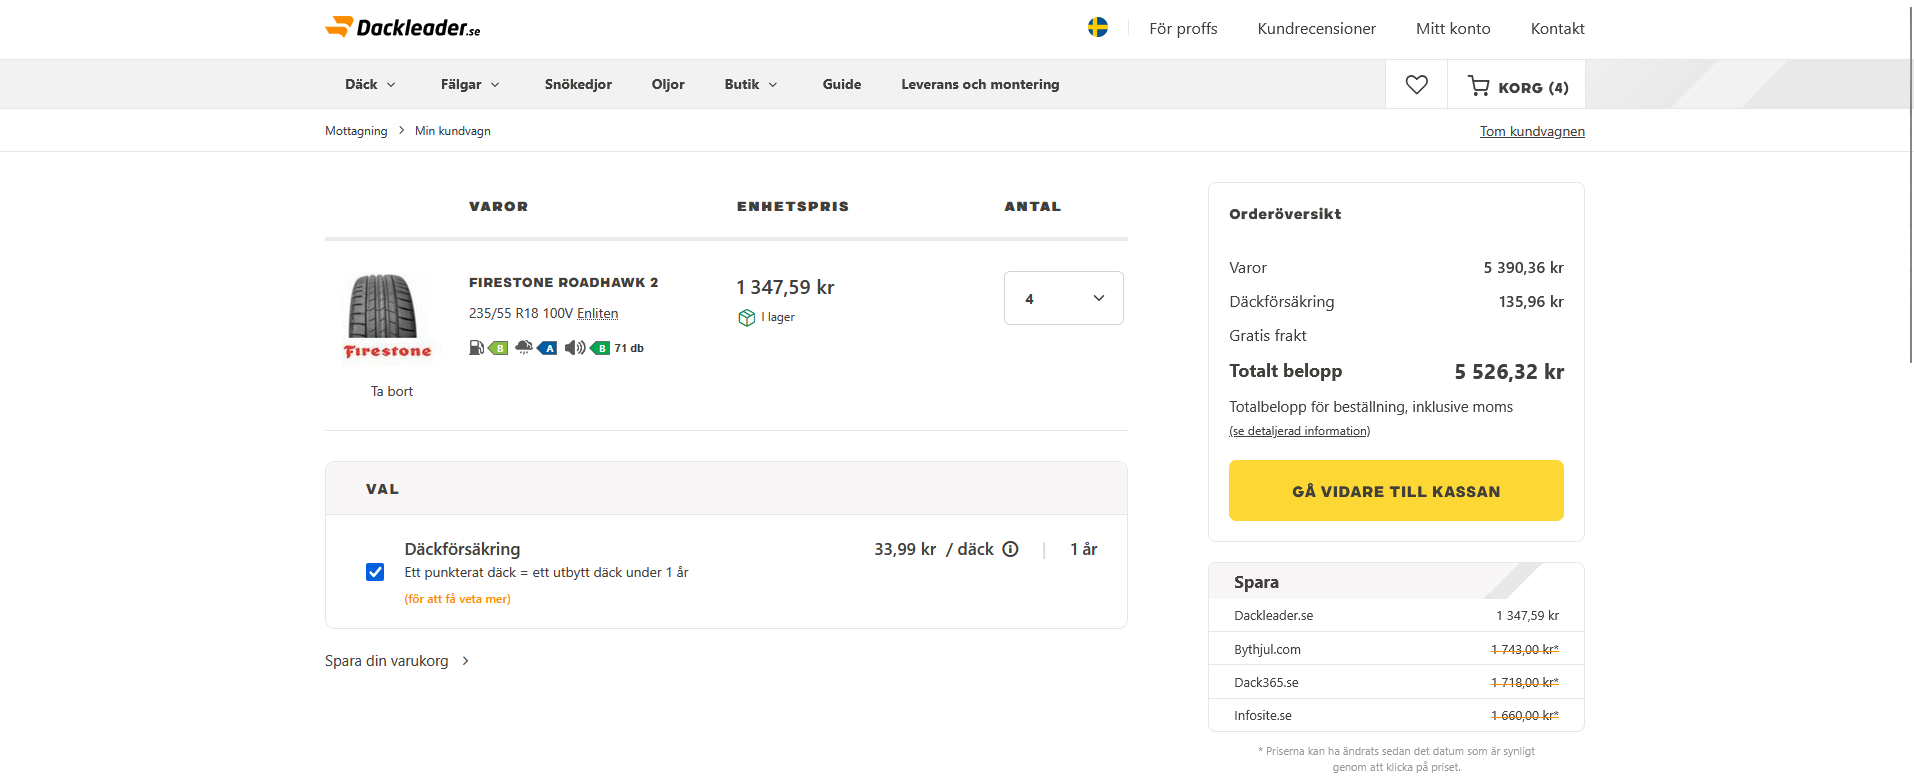Click the Mottagning breadcrumb

pos(356,131)
